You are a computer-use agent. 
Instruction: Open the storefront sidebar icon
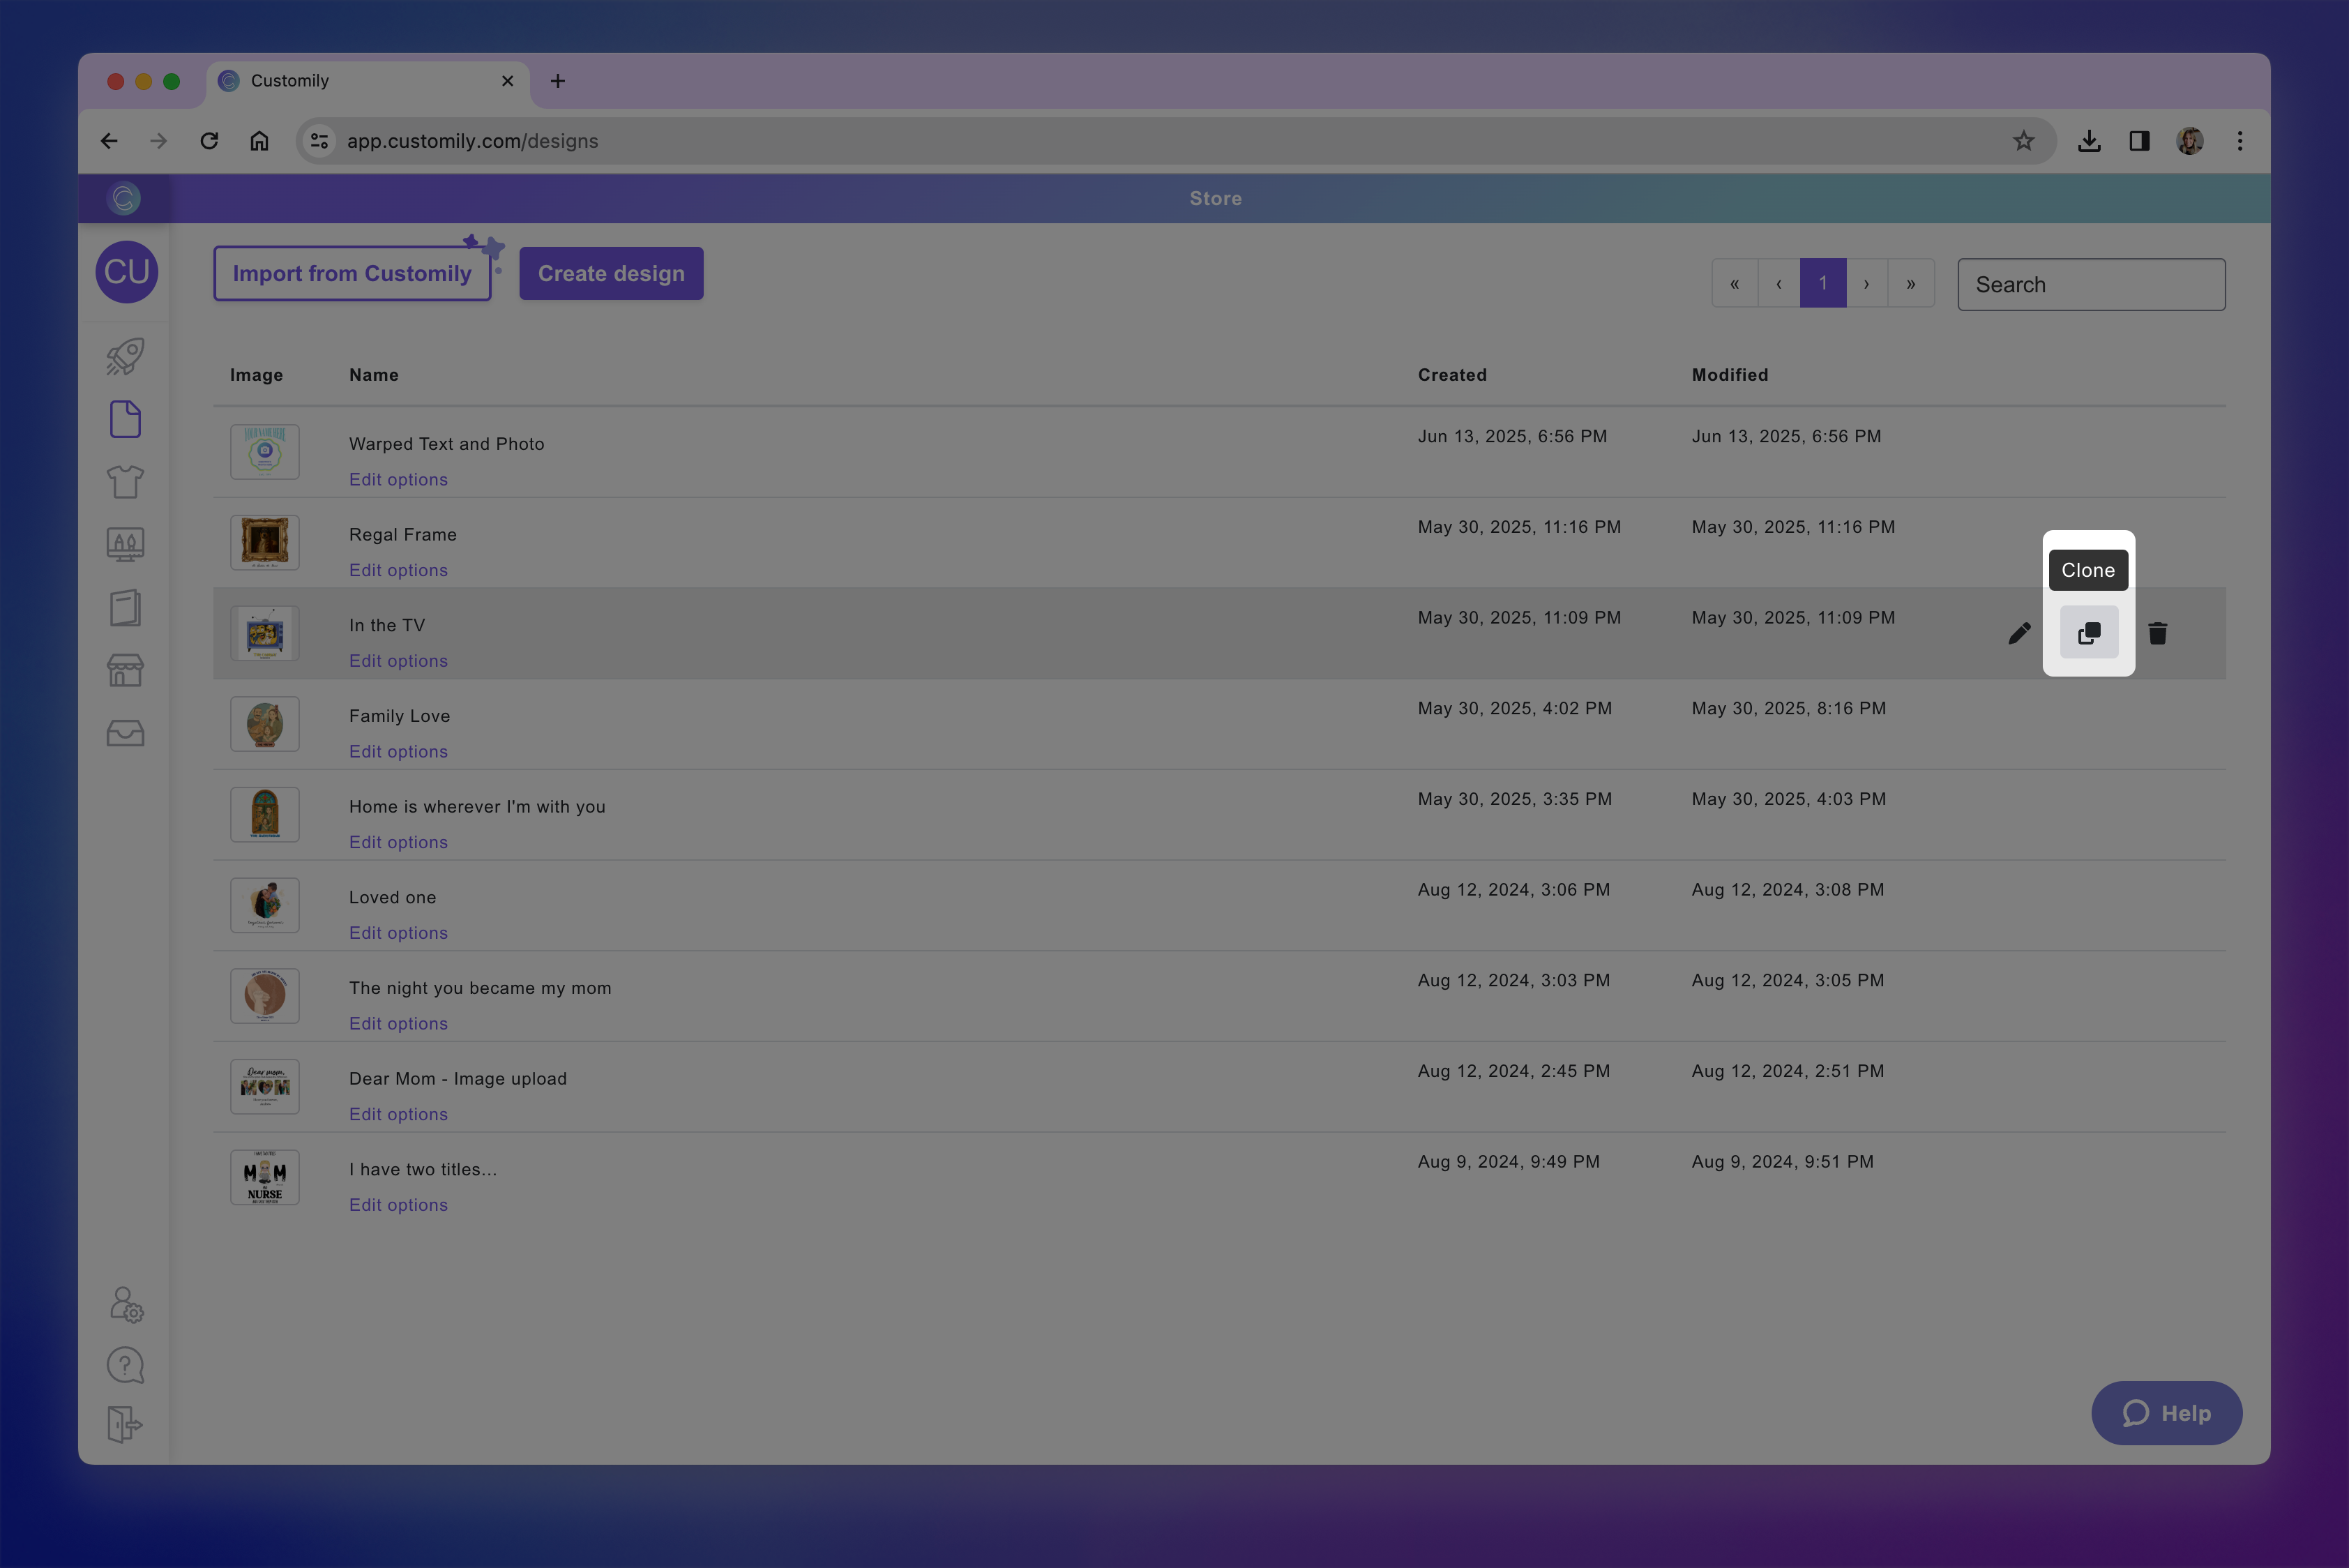125,670
